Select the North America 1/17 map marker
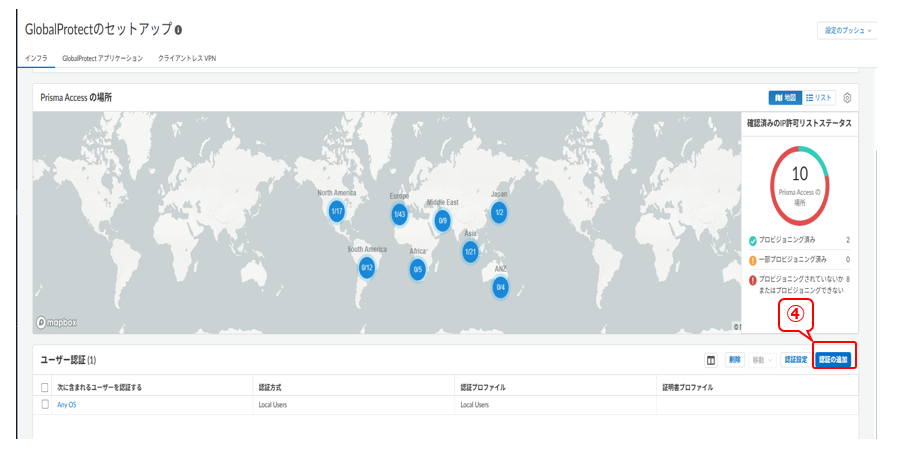Image resolution: width=900 pixels, height=450 pixels. click(337, 211)
